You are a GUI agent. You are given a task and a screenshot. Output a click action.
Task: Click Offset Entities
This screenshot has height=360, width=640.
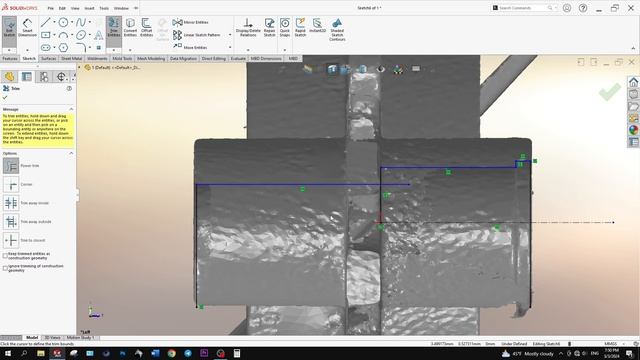point(146,27)
